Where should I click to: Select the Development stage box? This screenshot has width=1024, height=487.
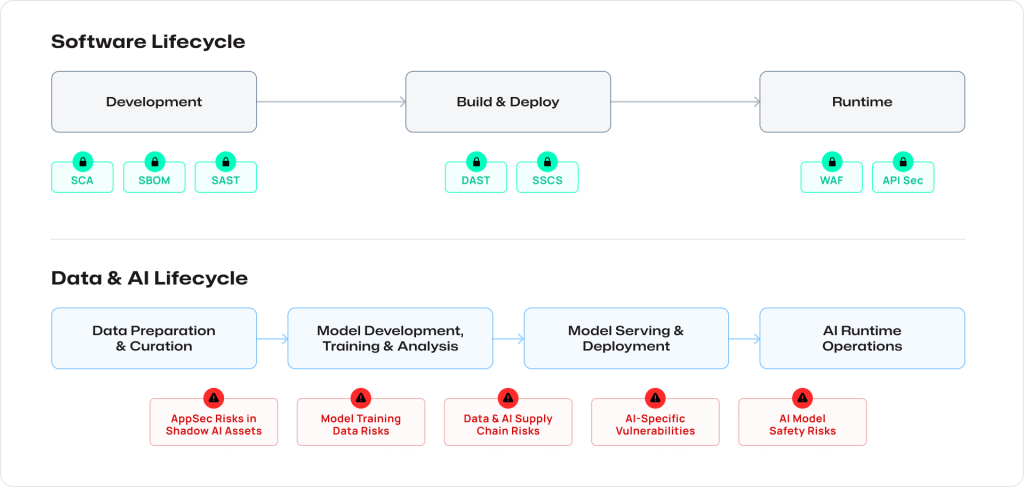[x=154, y=102]
